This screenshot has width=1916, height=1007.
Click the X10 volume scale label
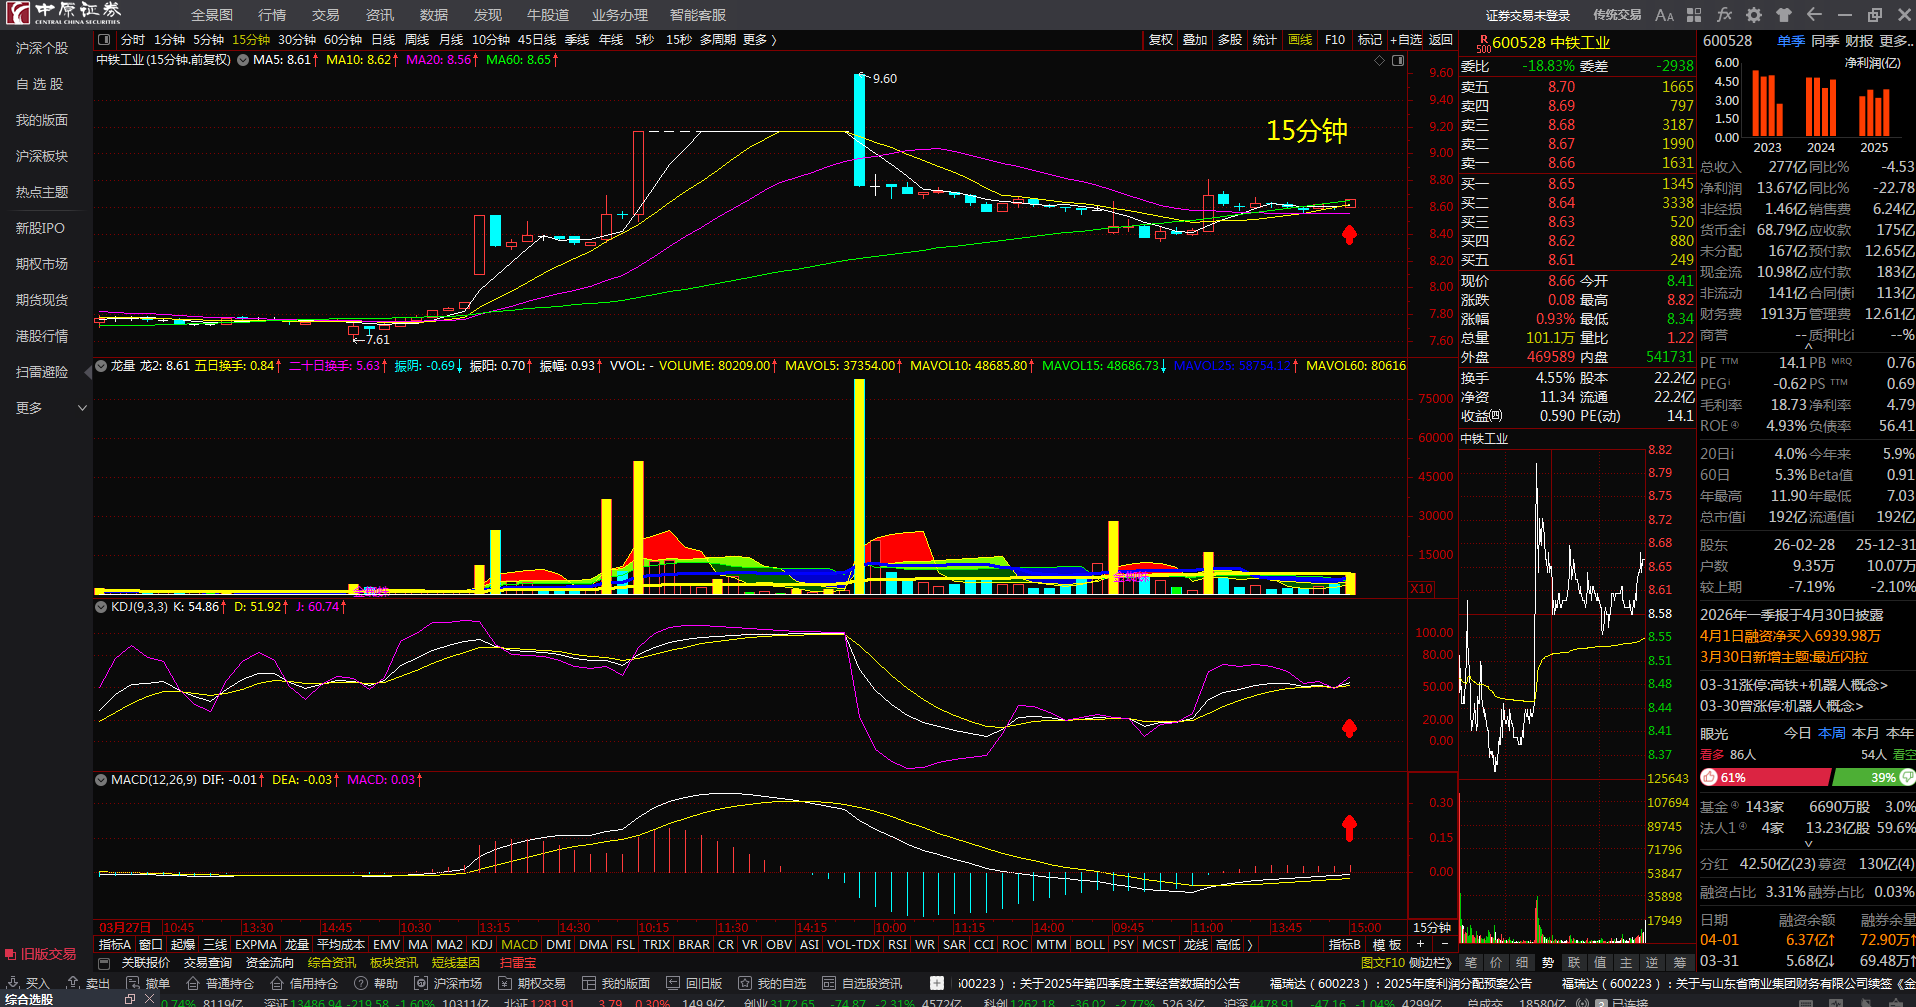[1421, 589]
